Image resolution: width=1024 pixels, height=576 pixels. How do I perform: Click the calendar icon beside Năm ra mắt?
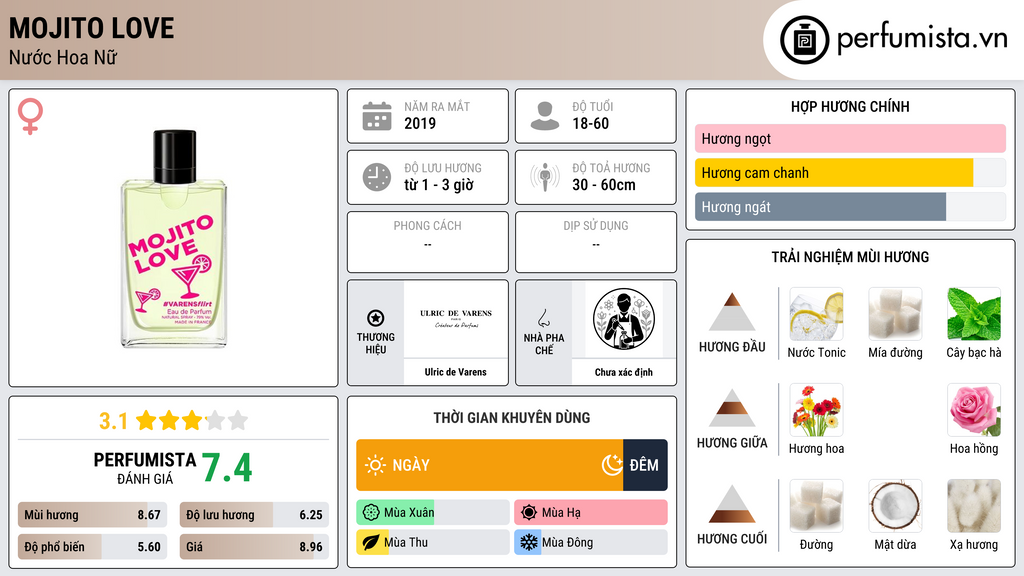[x=377, y=116]
